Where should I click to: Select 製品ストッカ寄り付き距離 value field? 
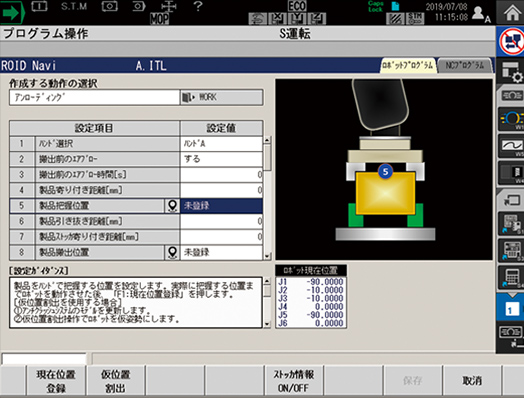point(221,237)
